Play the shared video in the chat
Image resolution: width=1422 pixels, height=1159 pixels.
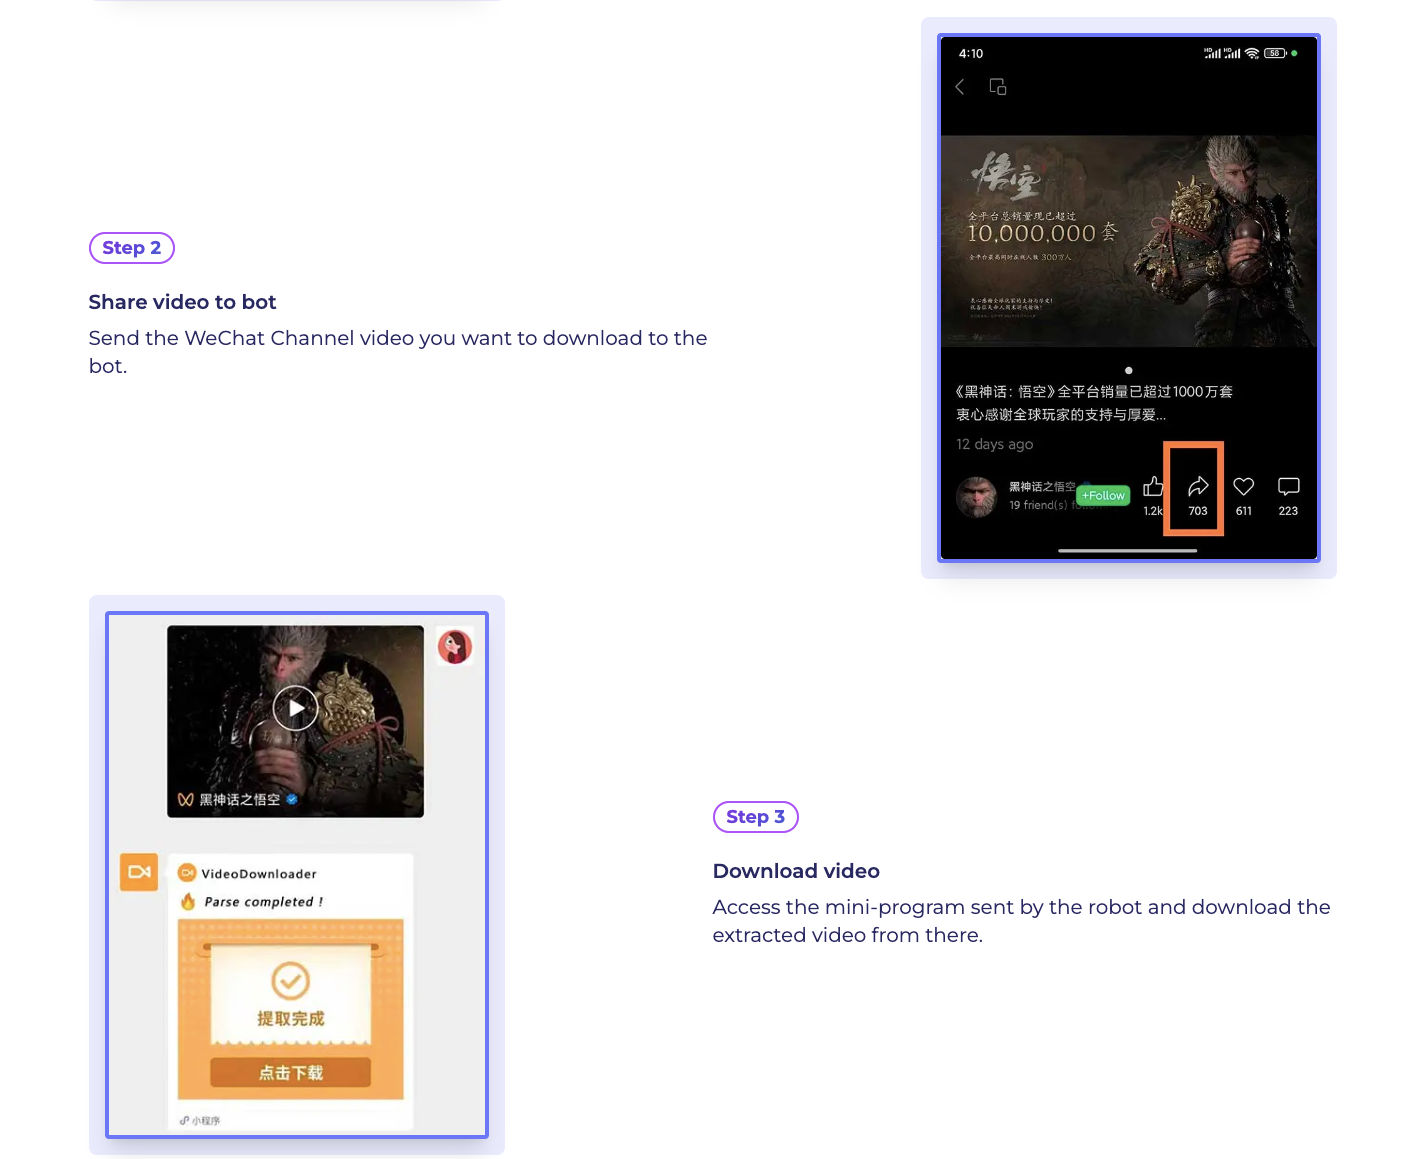296,709
